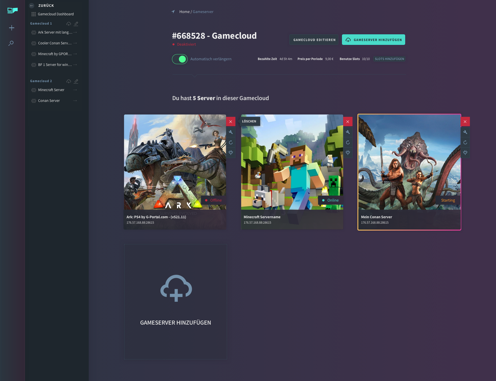Image resolution: width=496 pixels, height=381 pixels.
Task: Delete the Conan server with red X
Action: tap(465, 122)
